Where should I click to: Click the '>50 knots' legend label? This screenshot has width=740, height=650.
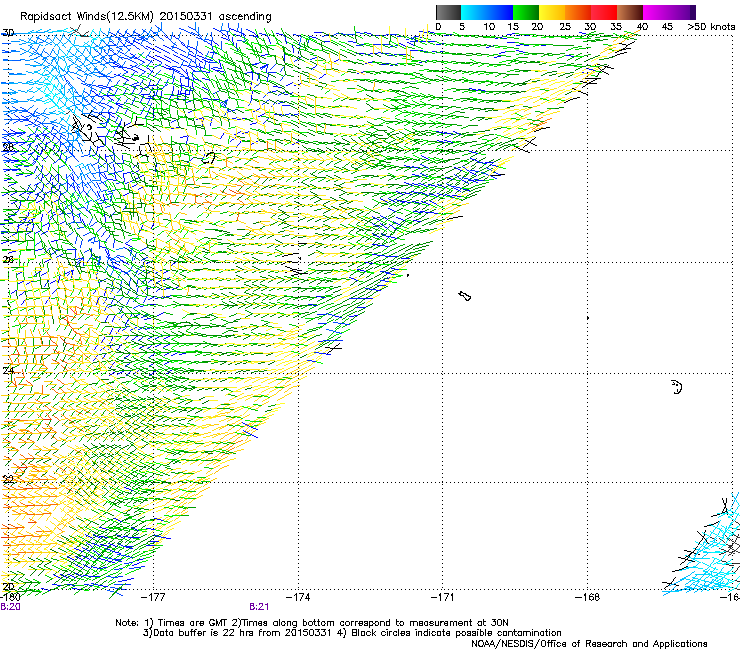pyautogui.click(x=711, y=26)
